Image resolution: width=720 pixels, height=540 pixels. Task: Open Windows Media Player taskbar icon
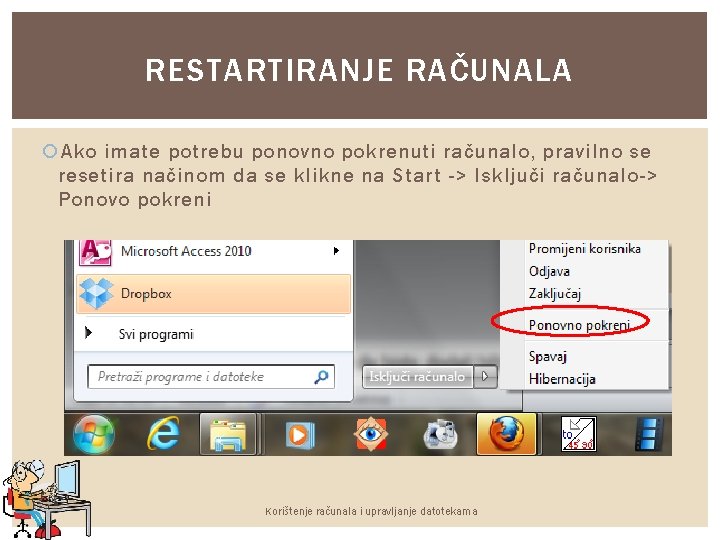[299, 434]
